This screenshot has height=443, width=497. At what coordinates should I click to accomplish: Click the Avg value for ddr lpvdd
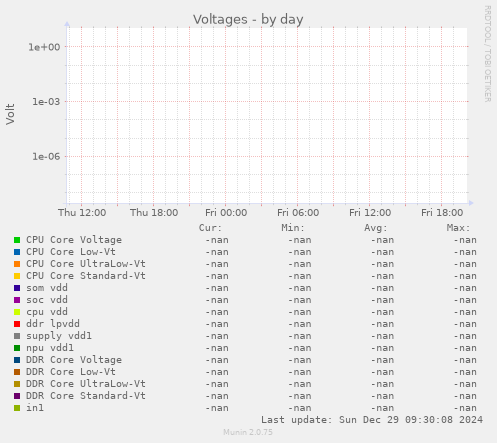point(382,324)
